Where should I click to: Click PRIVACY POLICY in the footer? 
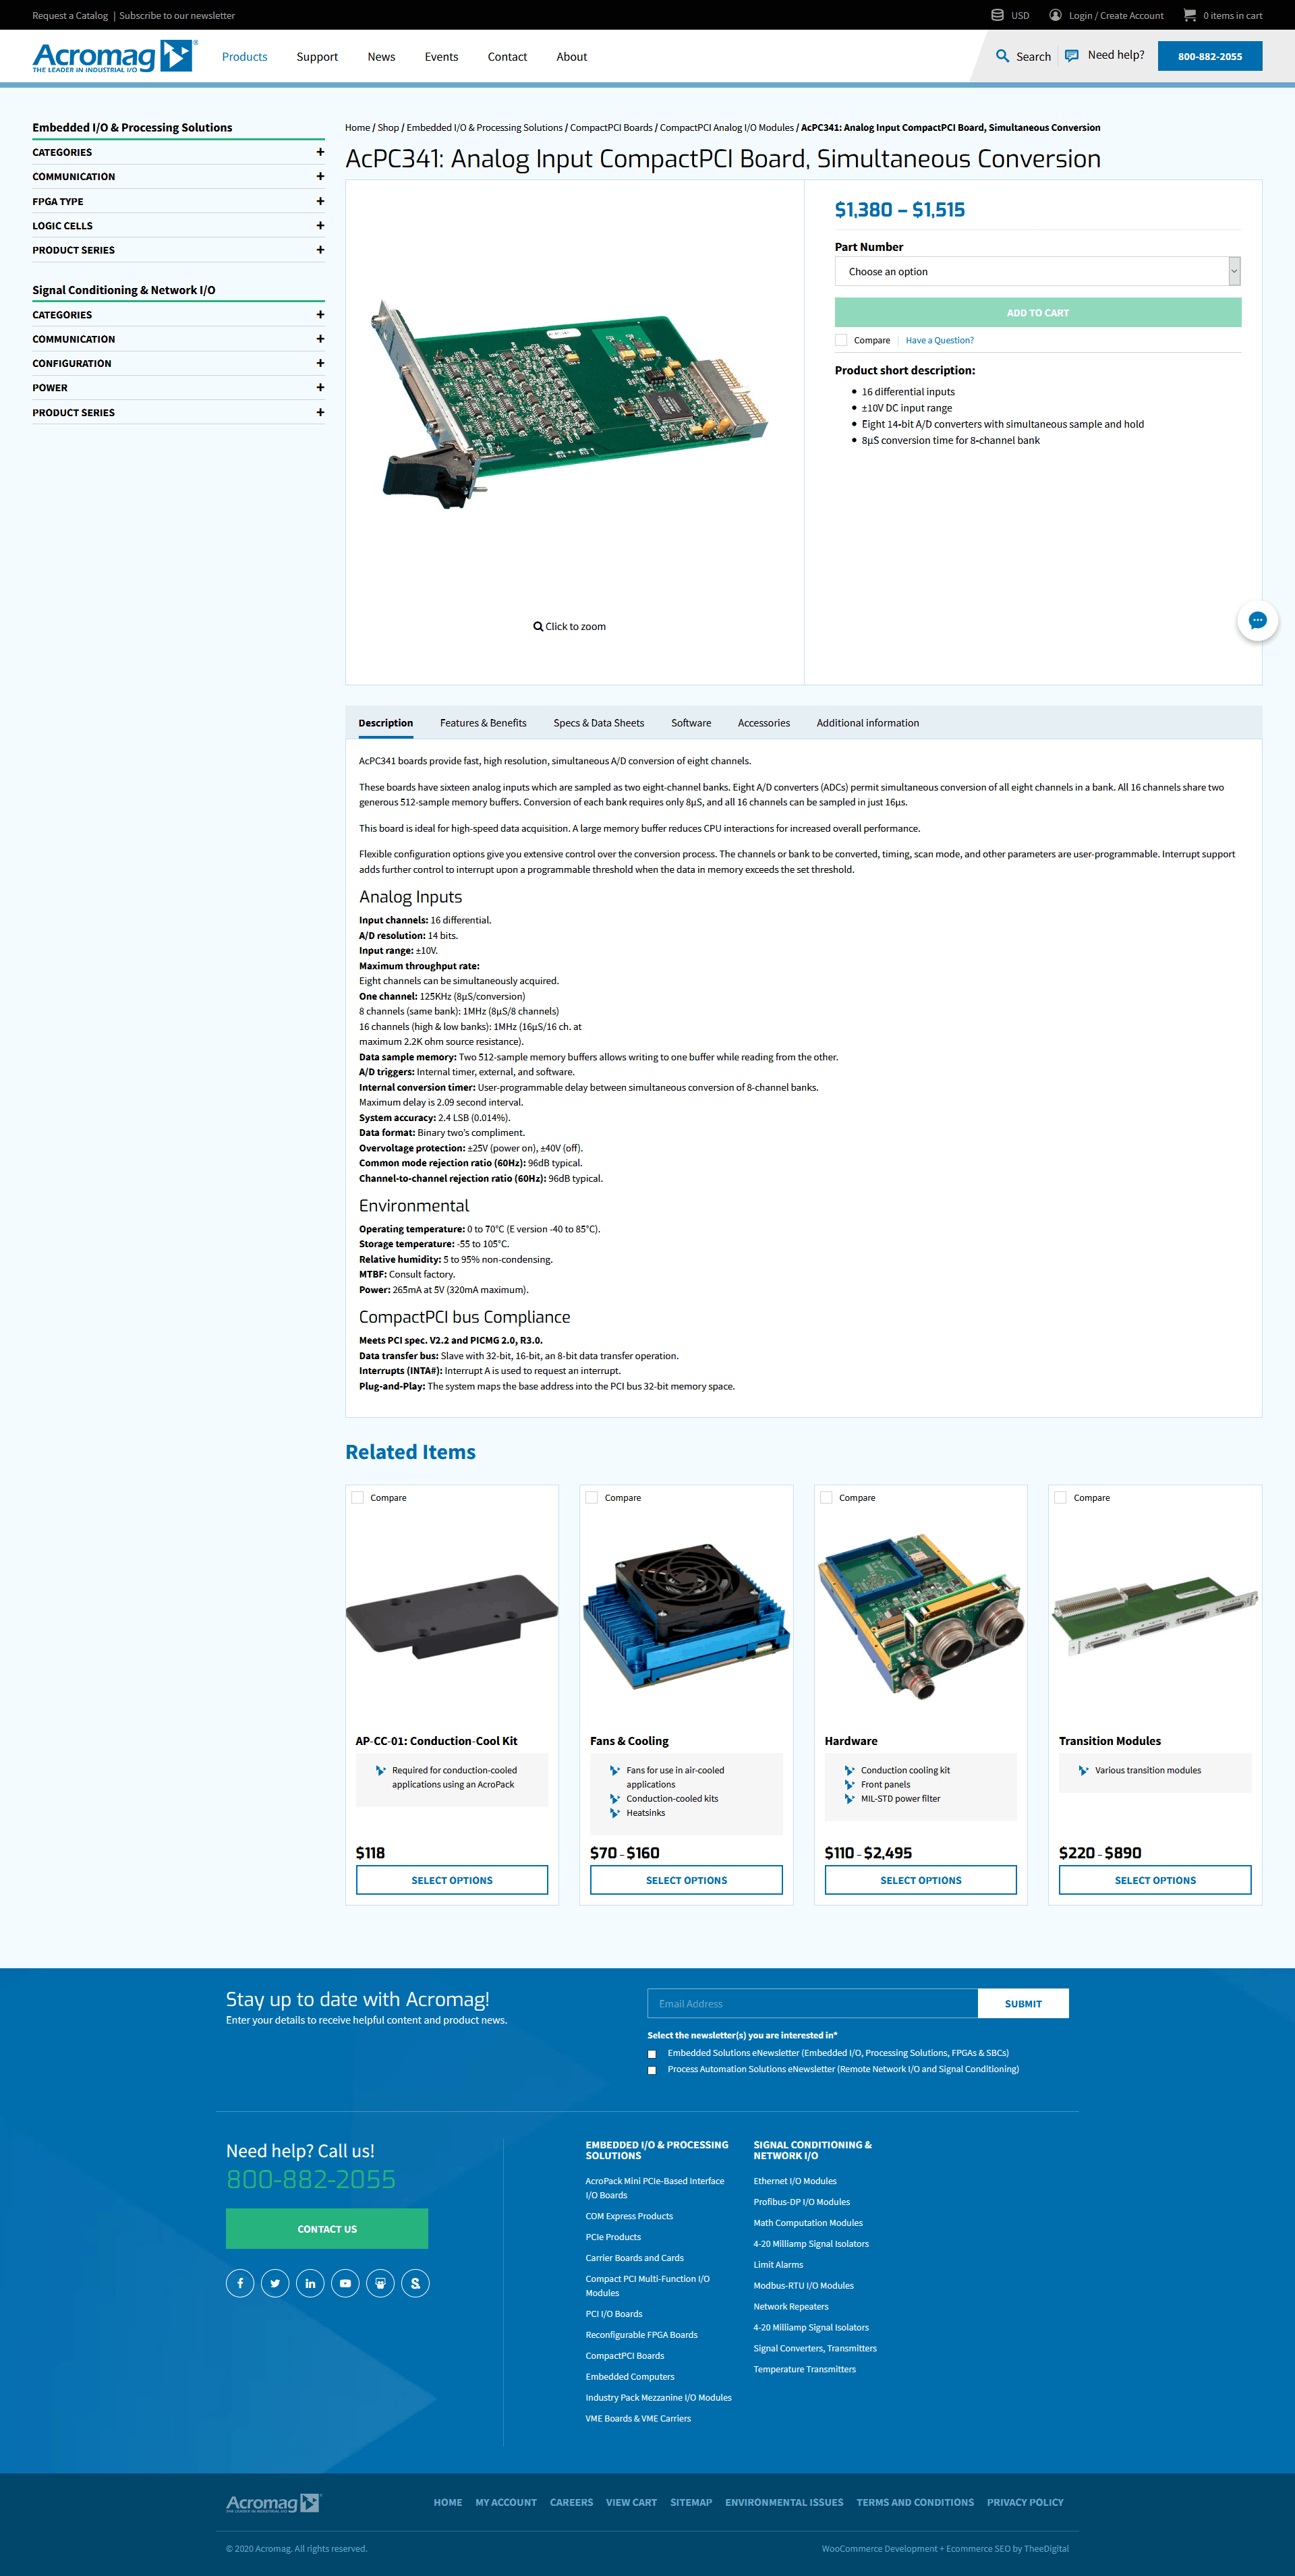[x=1025, y=2503]
